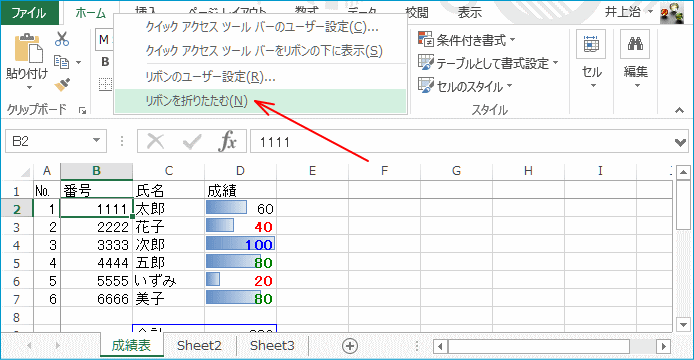Click the vertical scrollbar thumb

pyautogui.click(x=683, y=205)
